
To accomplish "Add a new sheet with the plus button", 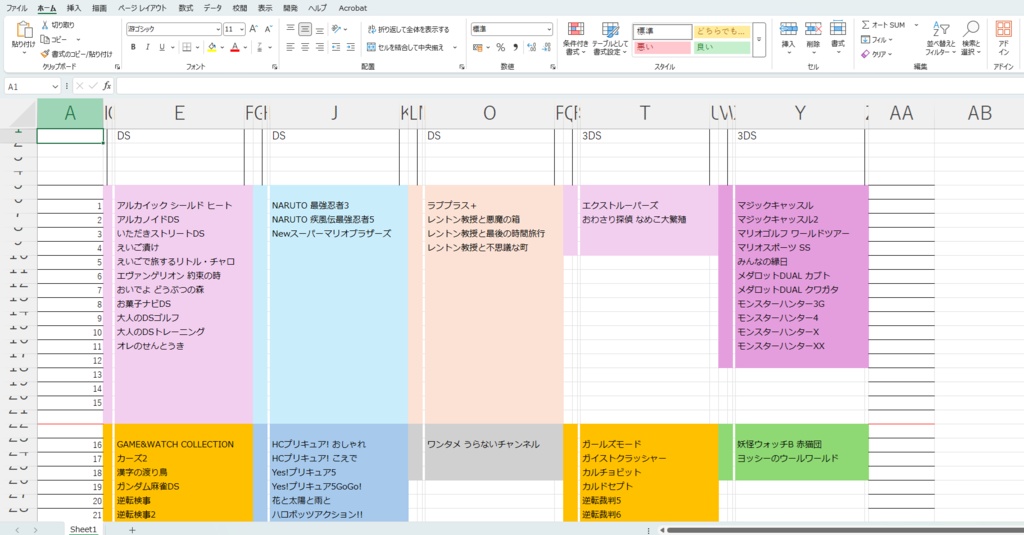I will click(132, 530).
